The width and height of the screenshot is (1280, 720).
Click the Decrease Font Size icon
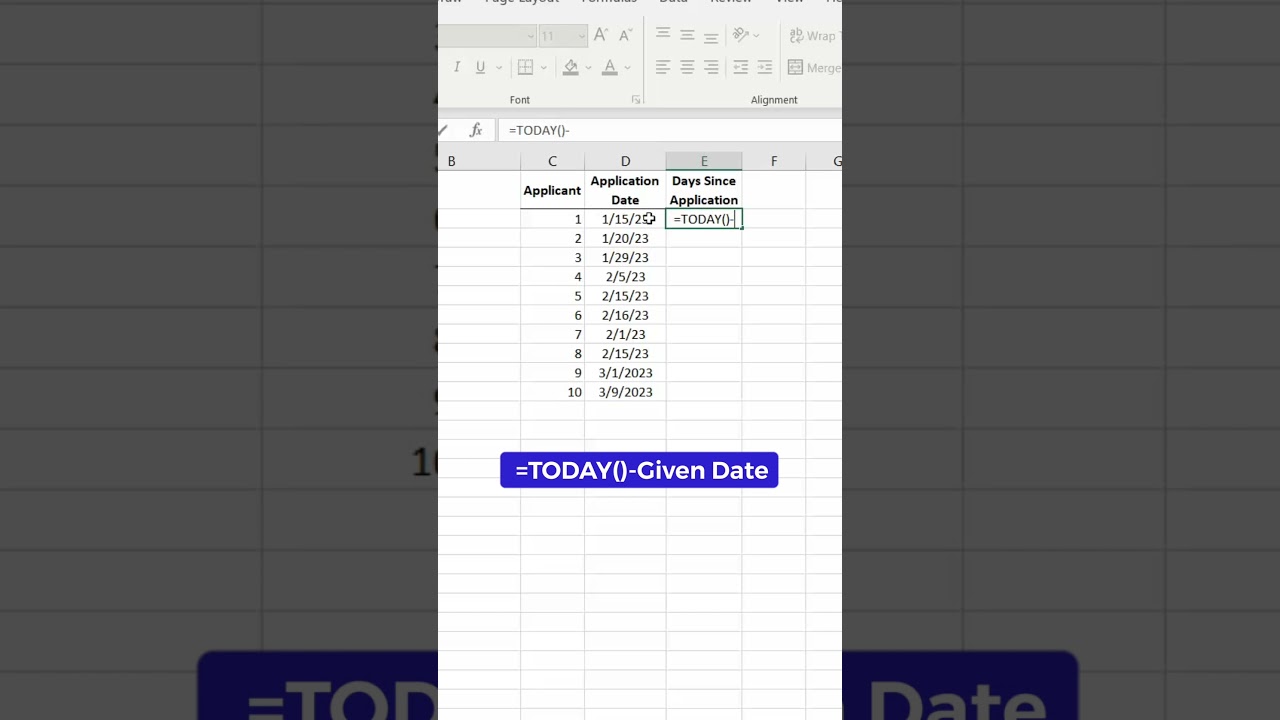coord(624,34)
